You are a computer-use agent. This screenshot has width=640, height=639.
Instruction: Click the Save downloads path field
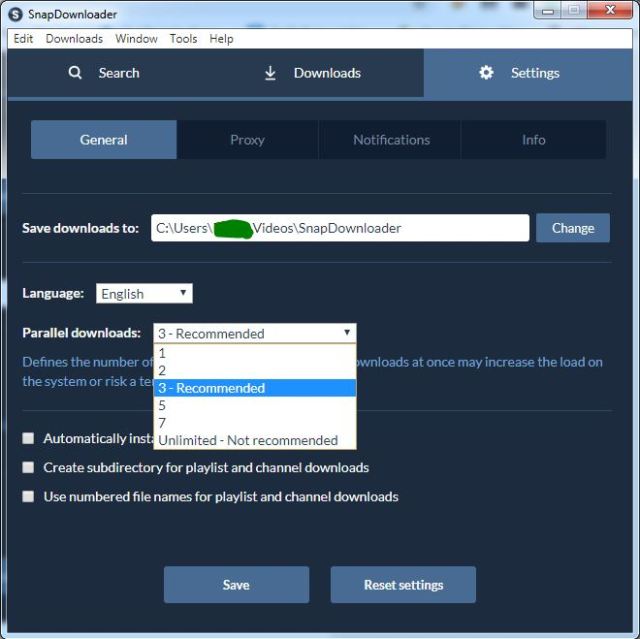(x=340, y=228)
